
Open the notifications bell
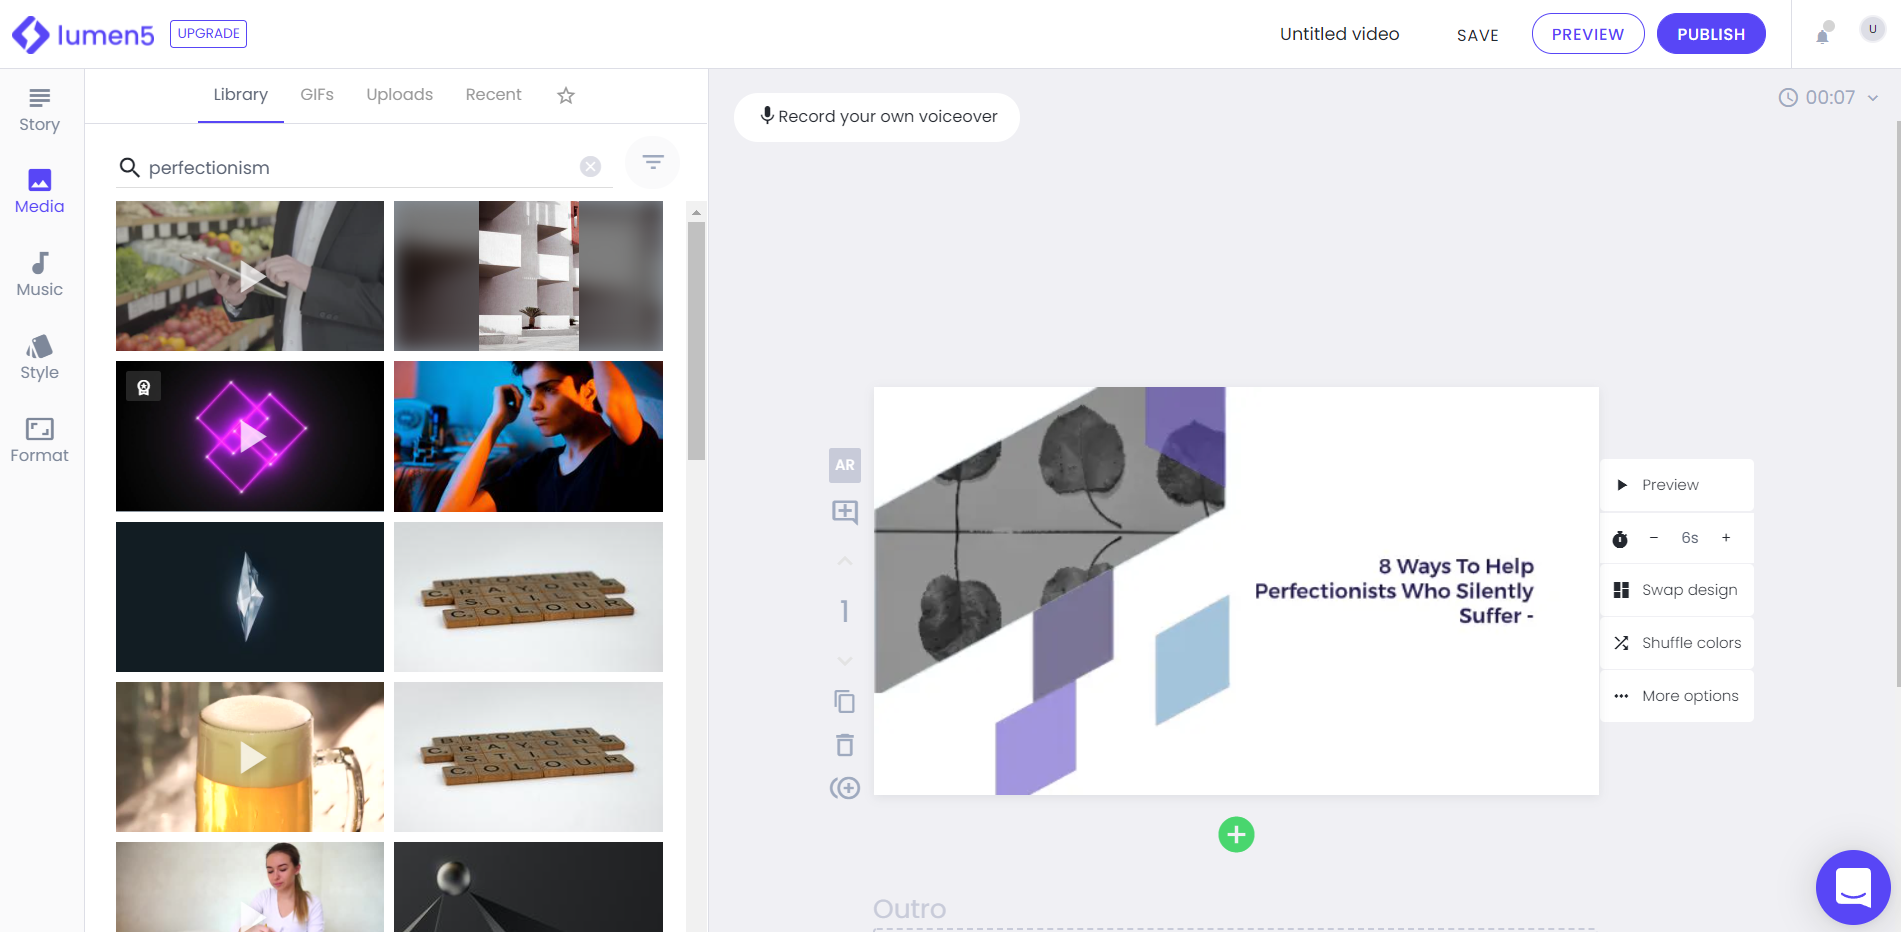click(1822, 33)
